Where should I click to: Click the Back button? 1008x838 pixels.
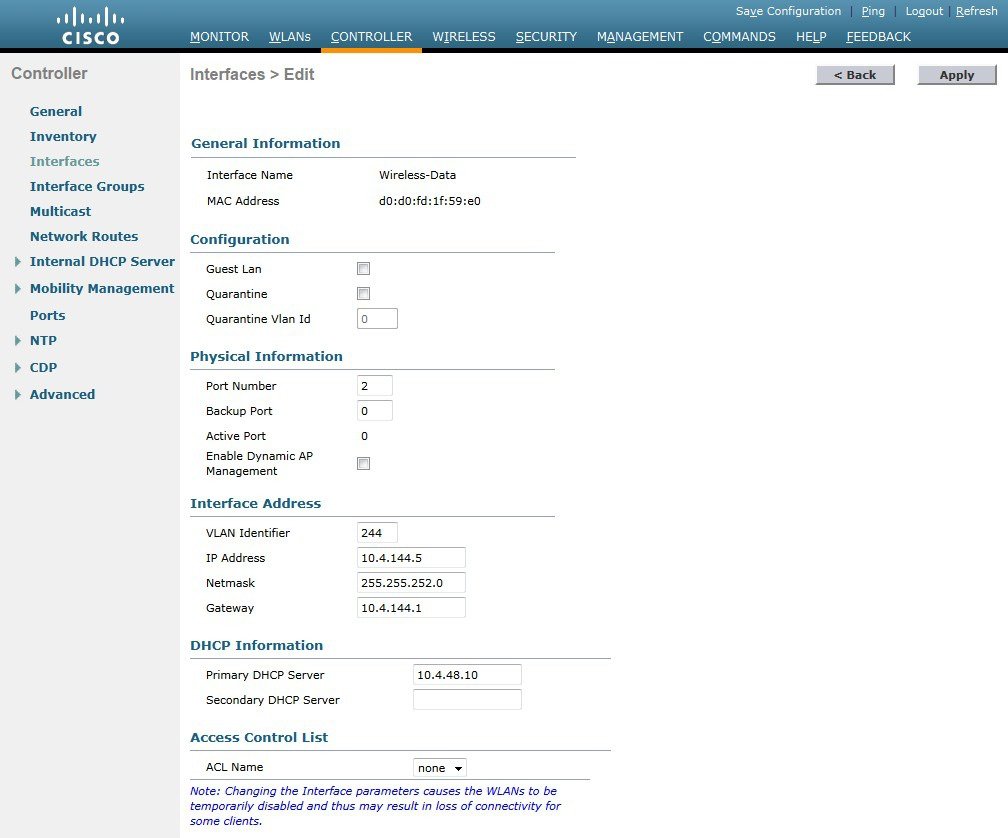(x=855, y=74)
